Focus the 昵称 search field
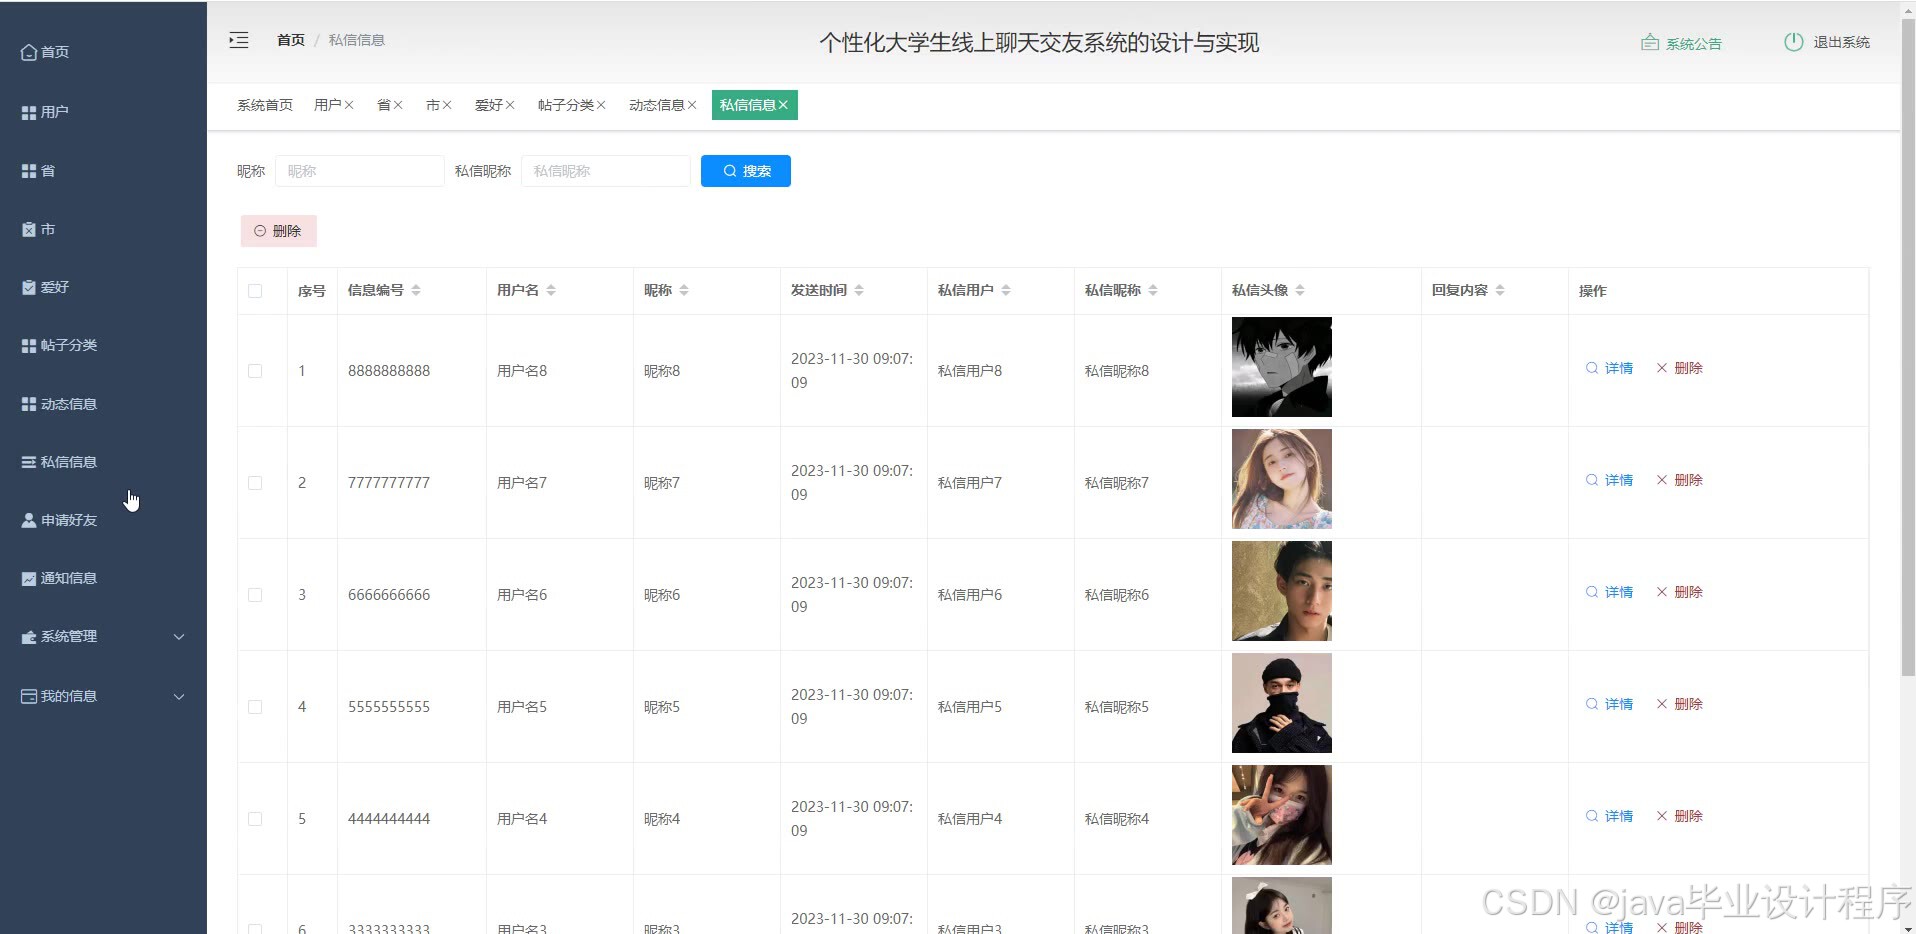 (360, 171)
